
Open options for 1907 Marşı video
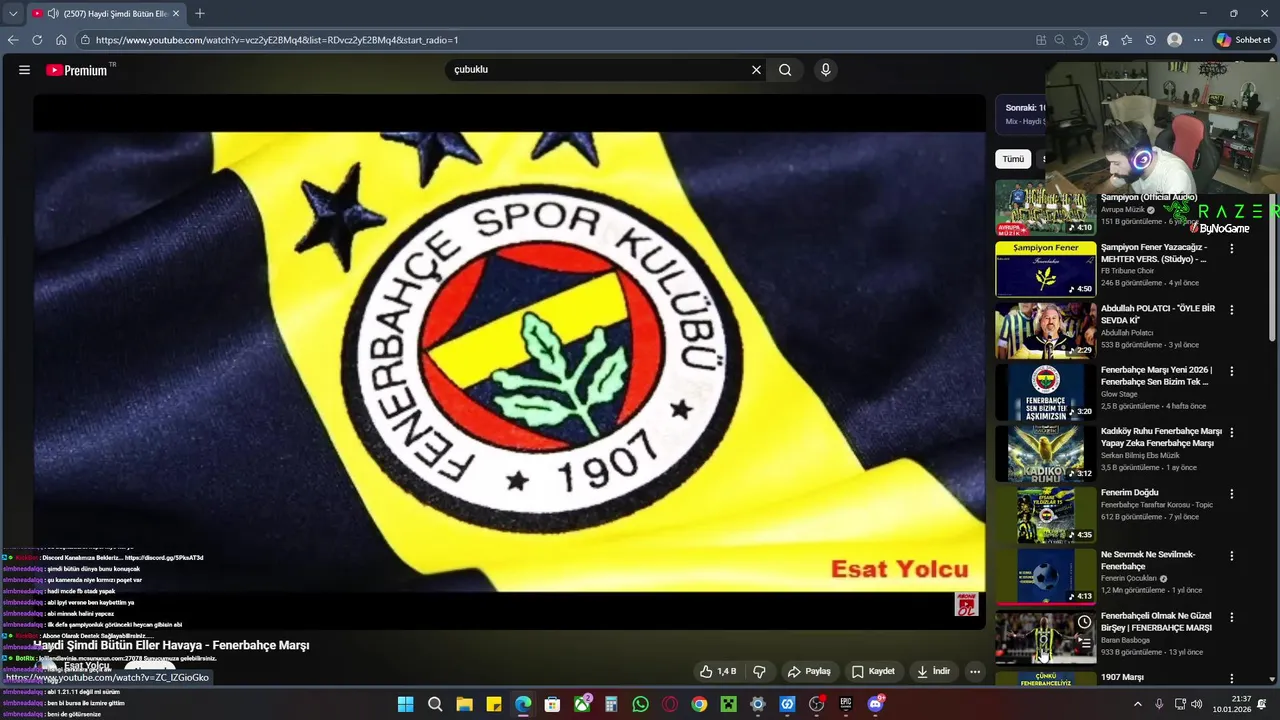pos(1232,678)
